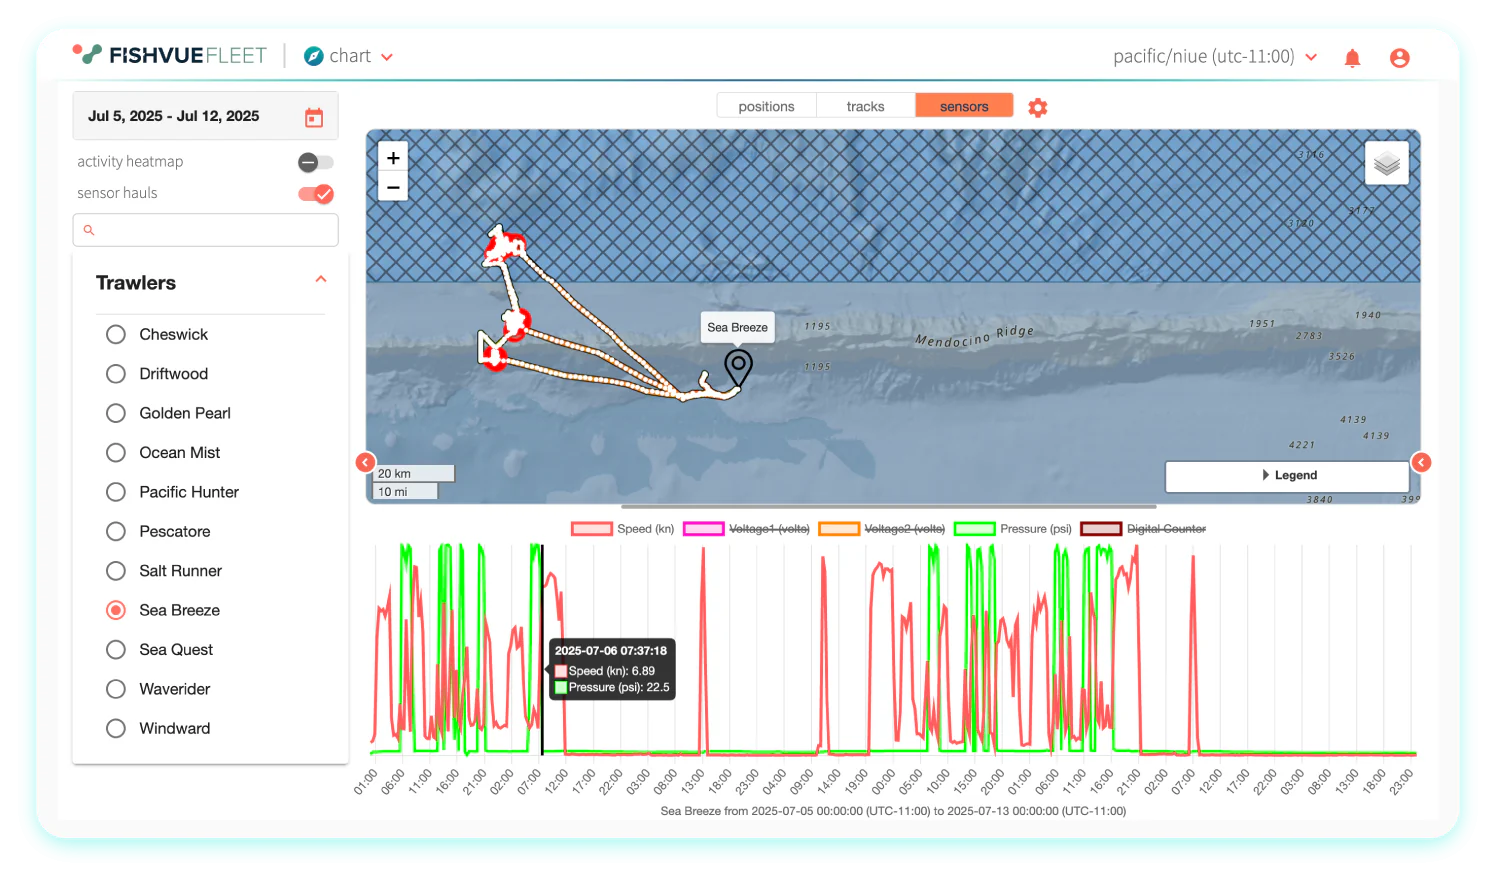Click the notification bell icon

point(1352,58)
